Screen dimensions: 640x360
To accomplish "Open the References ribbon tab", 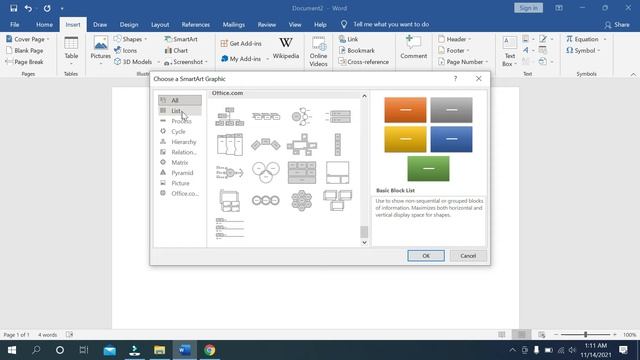I will pyautogui.click(x=196, y=24).
